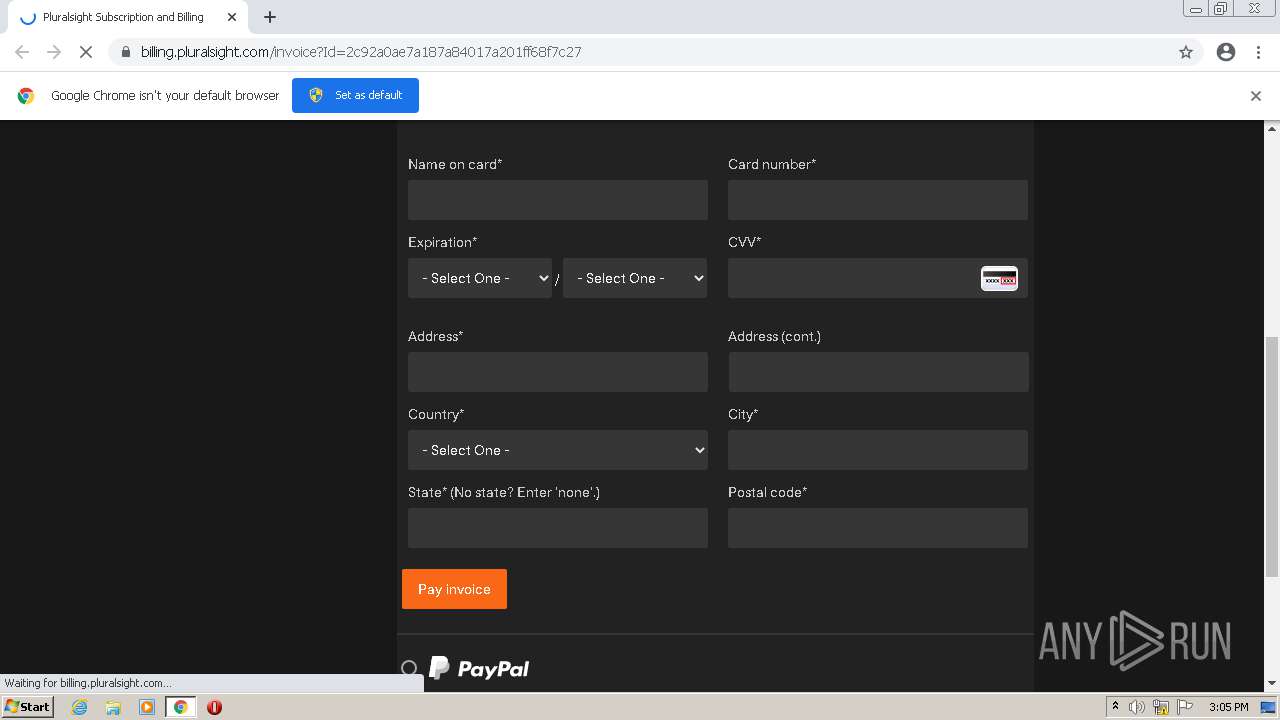Expand the Country dropdown
Image resolution: width=1280 pixels, height=720 pixels.
pos(558,450)
